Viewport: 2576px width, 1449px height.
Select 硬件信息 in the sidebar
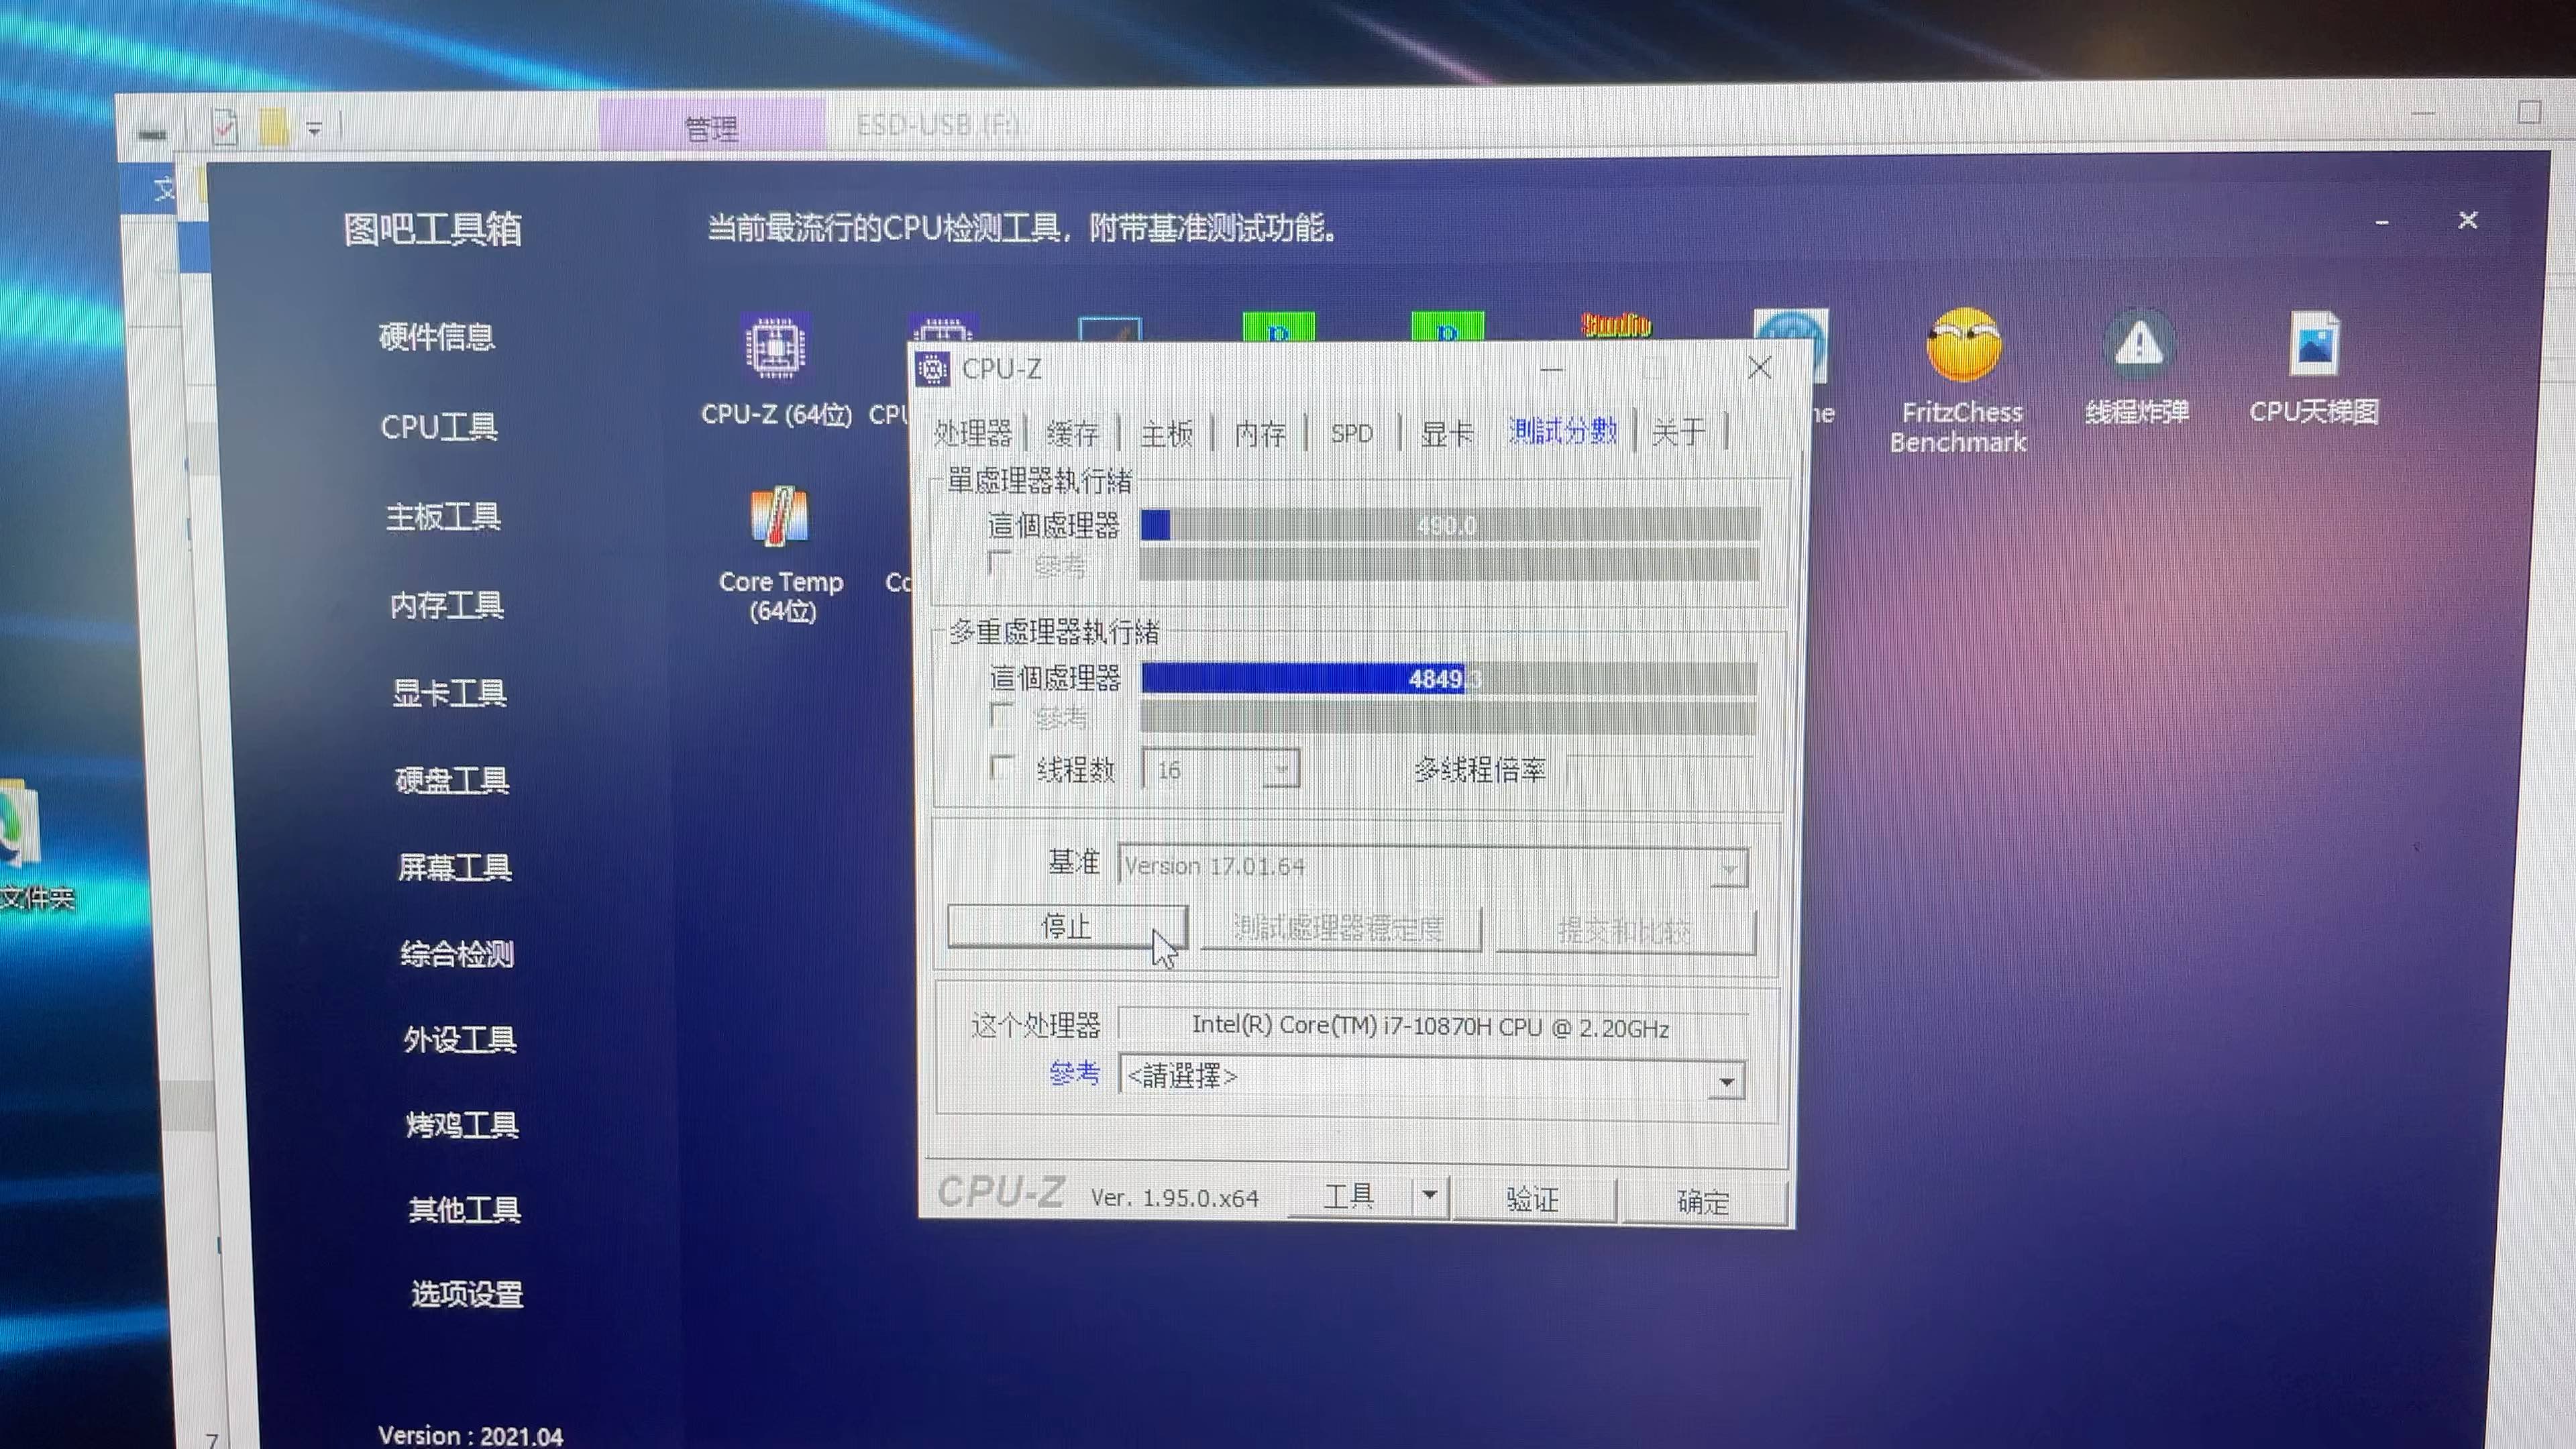coord(437,337)
